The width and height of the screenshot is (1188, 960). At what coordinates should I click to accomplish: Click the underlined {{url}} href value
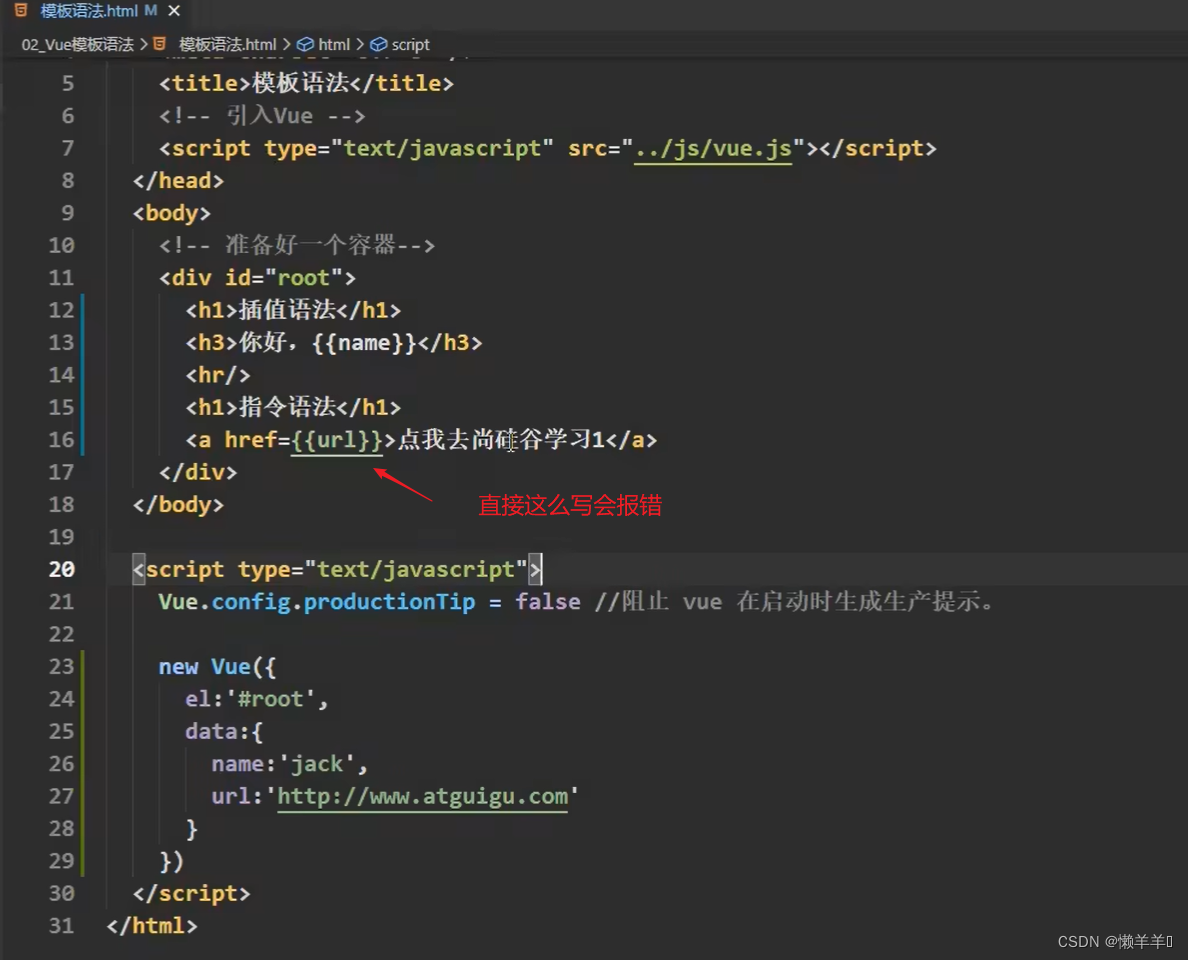pos(336,440)
